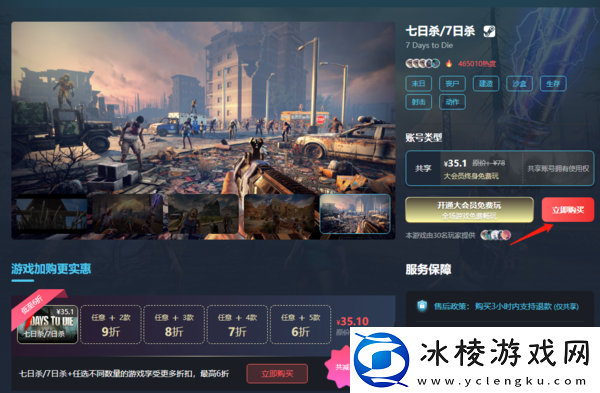Open second screenshot thumbnail with zombies
The image size is (600, 393).
[128, 214]
